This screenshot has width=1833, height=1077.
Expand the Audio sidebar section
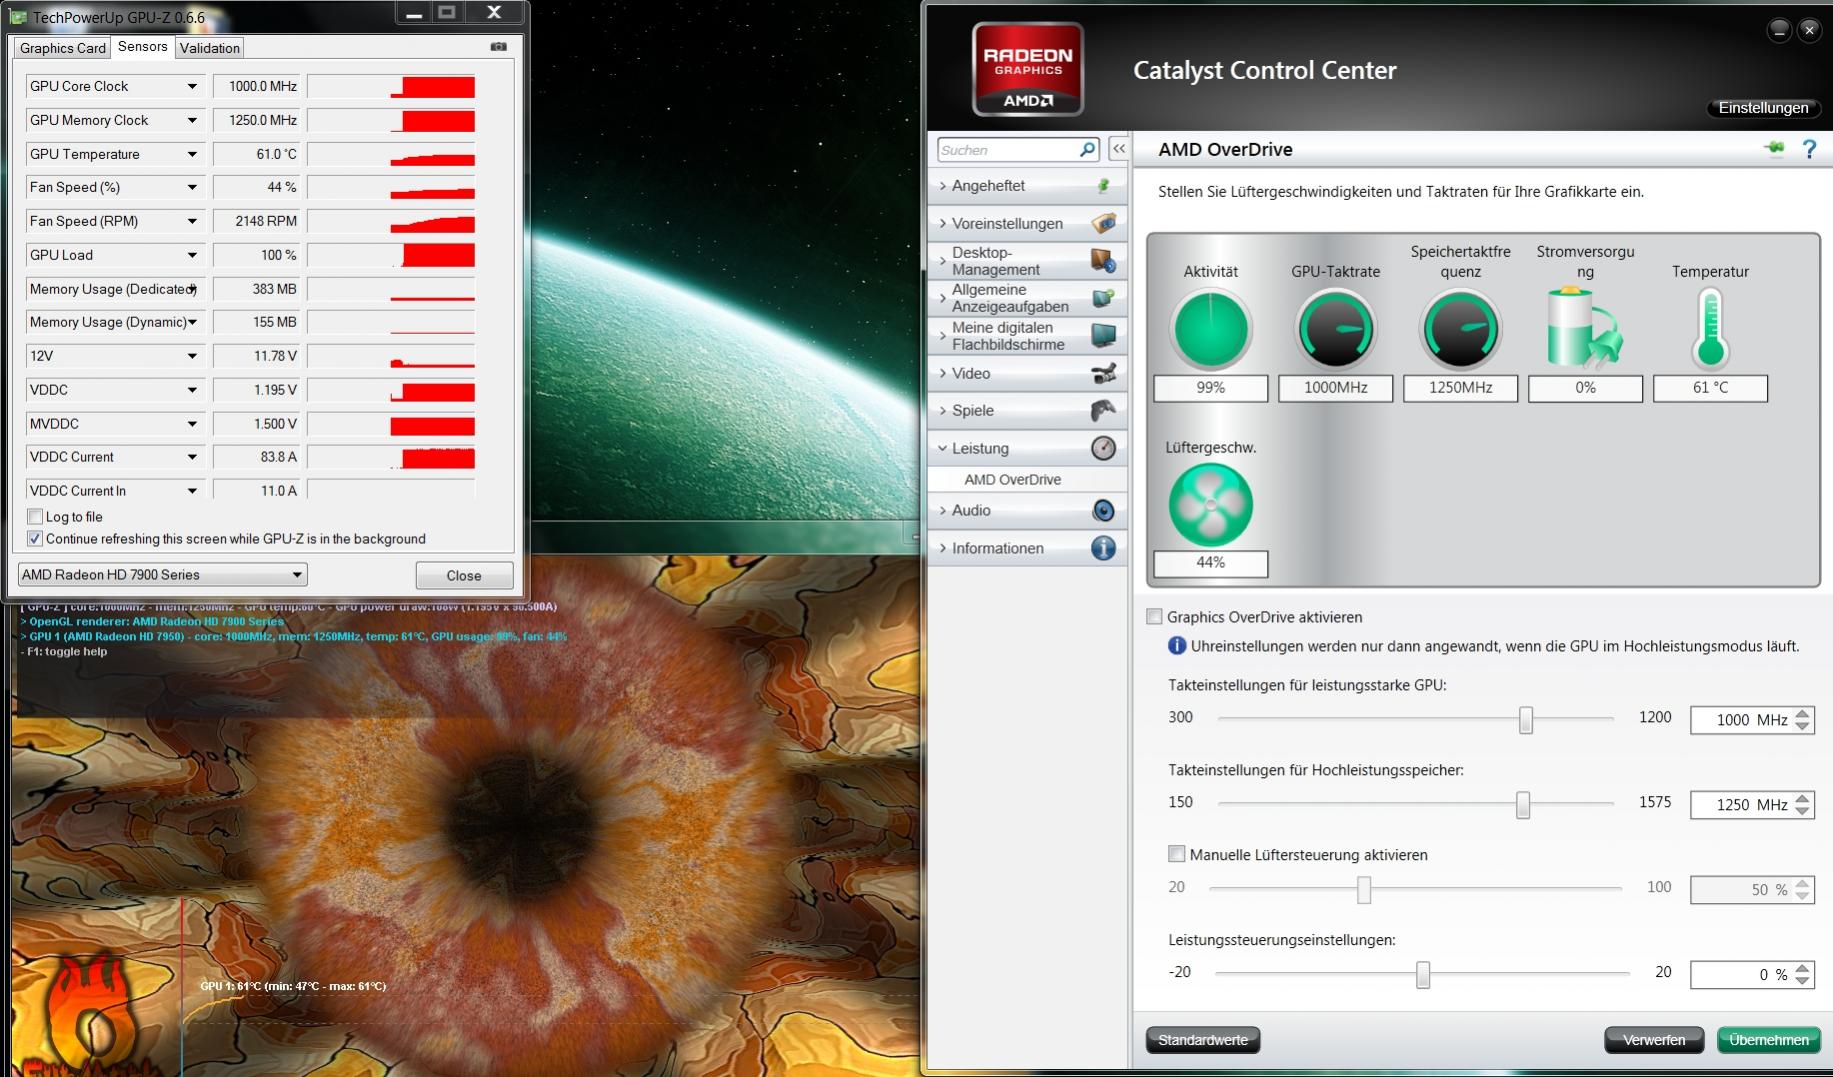[1028, 510]
